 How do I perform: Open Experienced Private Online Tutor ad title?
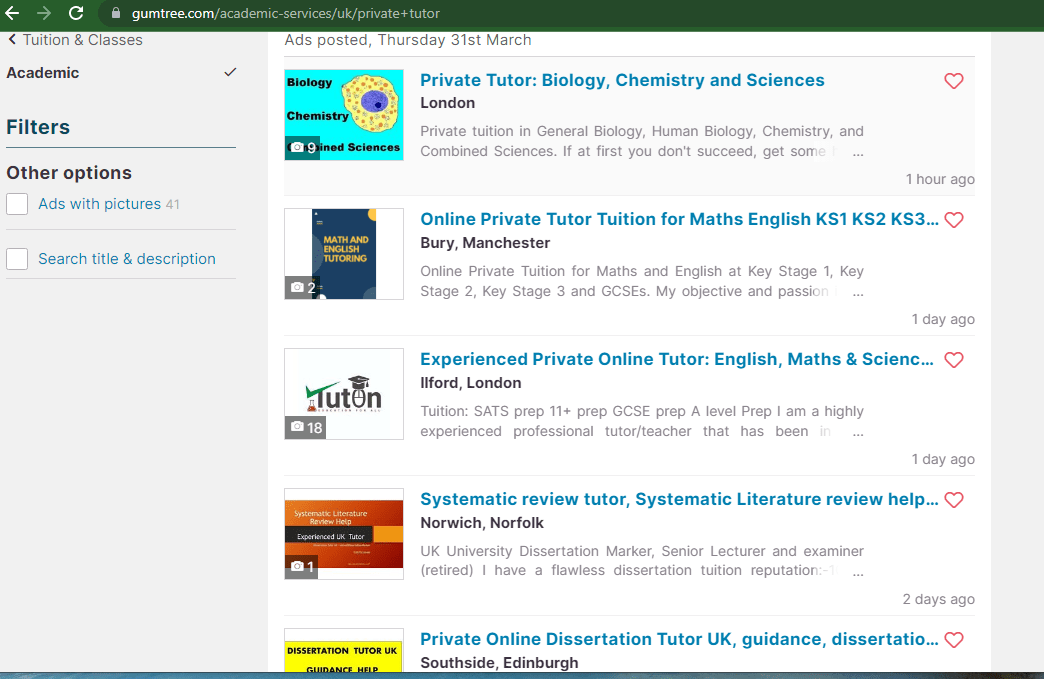(676, 359)
